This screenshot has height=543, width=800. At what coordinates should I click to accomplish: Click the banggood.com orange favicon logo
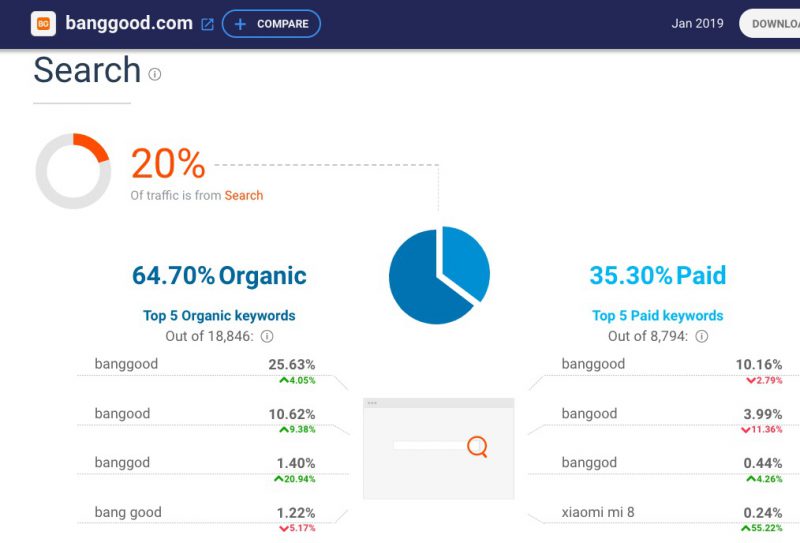tap(43, 23)
